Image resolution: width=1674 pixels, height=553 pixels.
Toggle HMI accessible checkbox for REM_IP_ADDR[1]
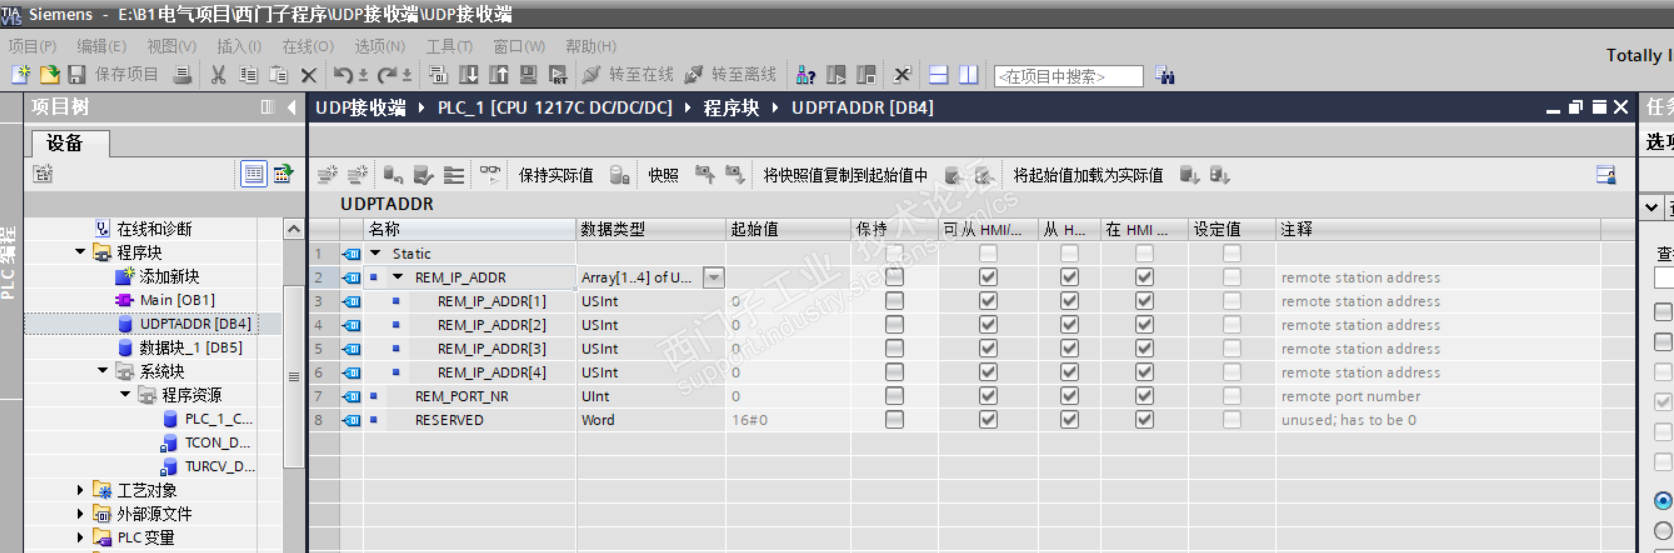coord(988,301)
